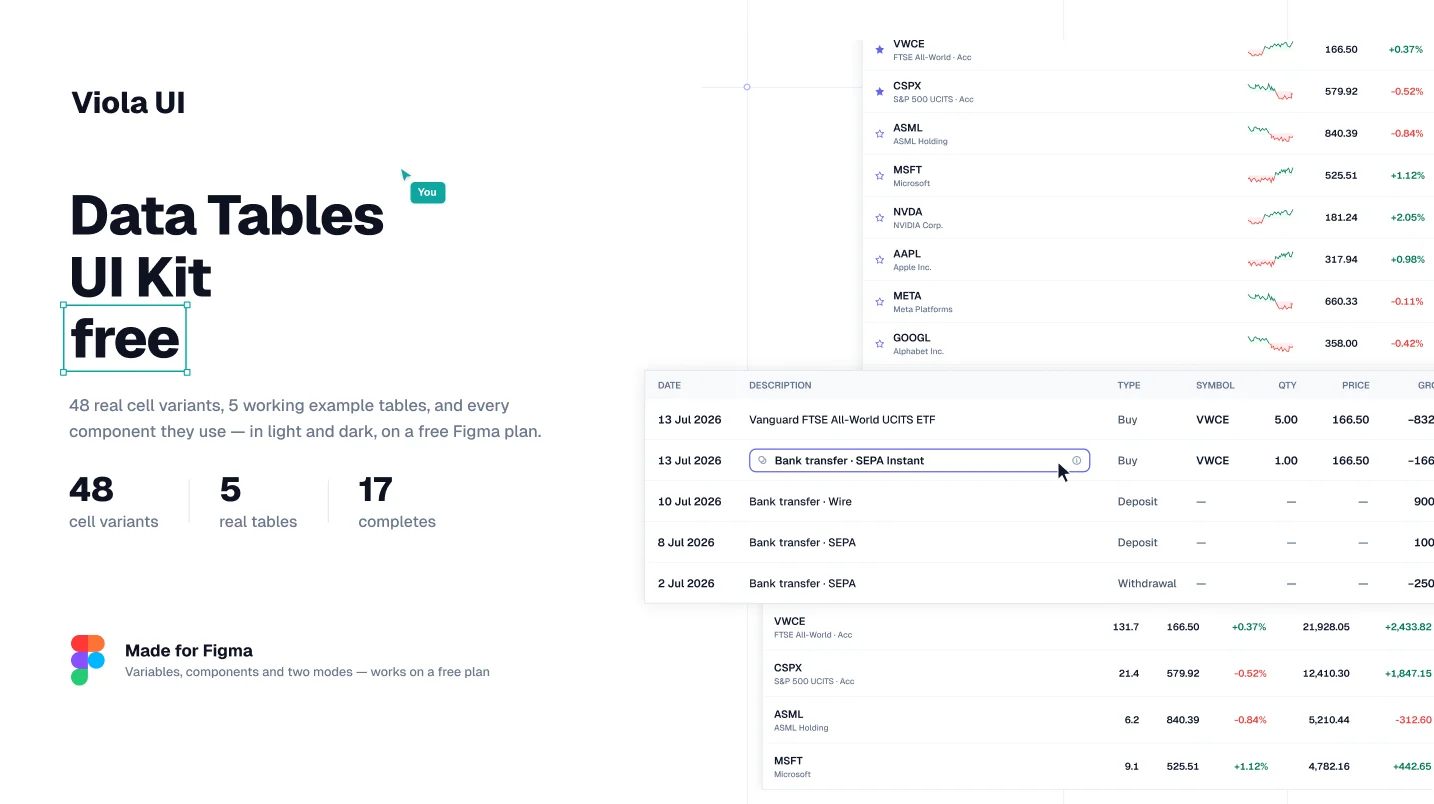Click the Made for Figma heading
This screenshot has width=1434, height=804.
point(189,650)
